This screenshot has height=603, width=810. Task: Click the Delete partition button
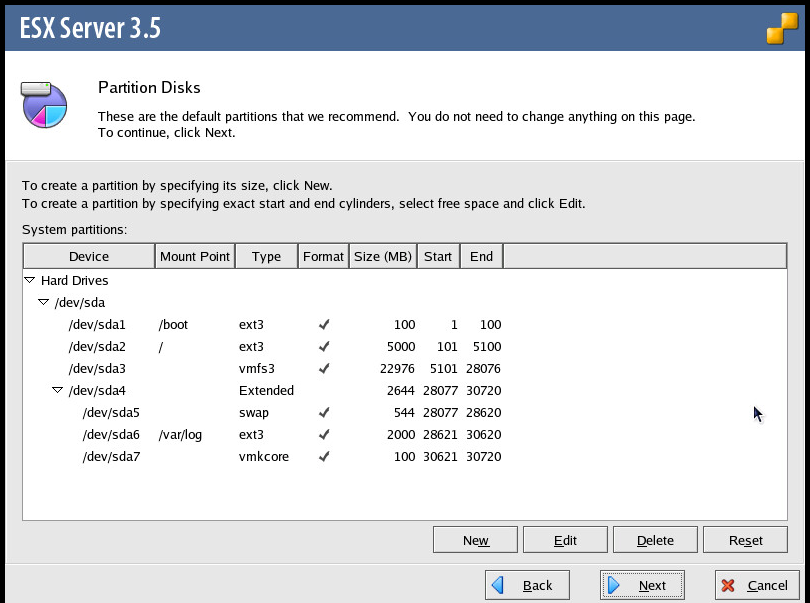pyautogui.click(x=655, y=540)
